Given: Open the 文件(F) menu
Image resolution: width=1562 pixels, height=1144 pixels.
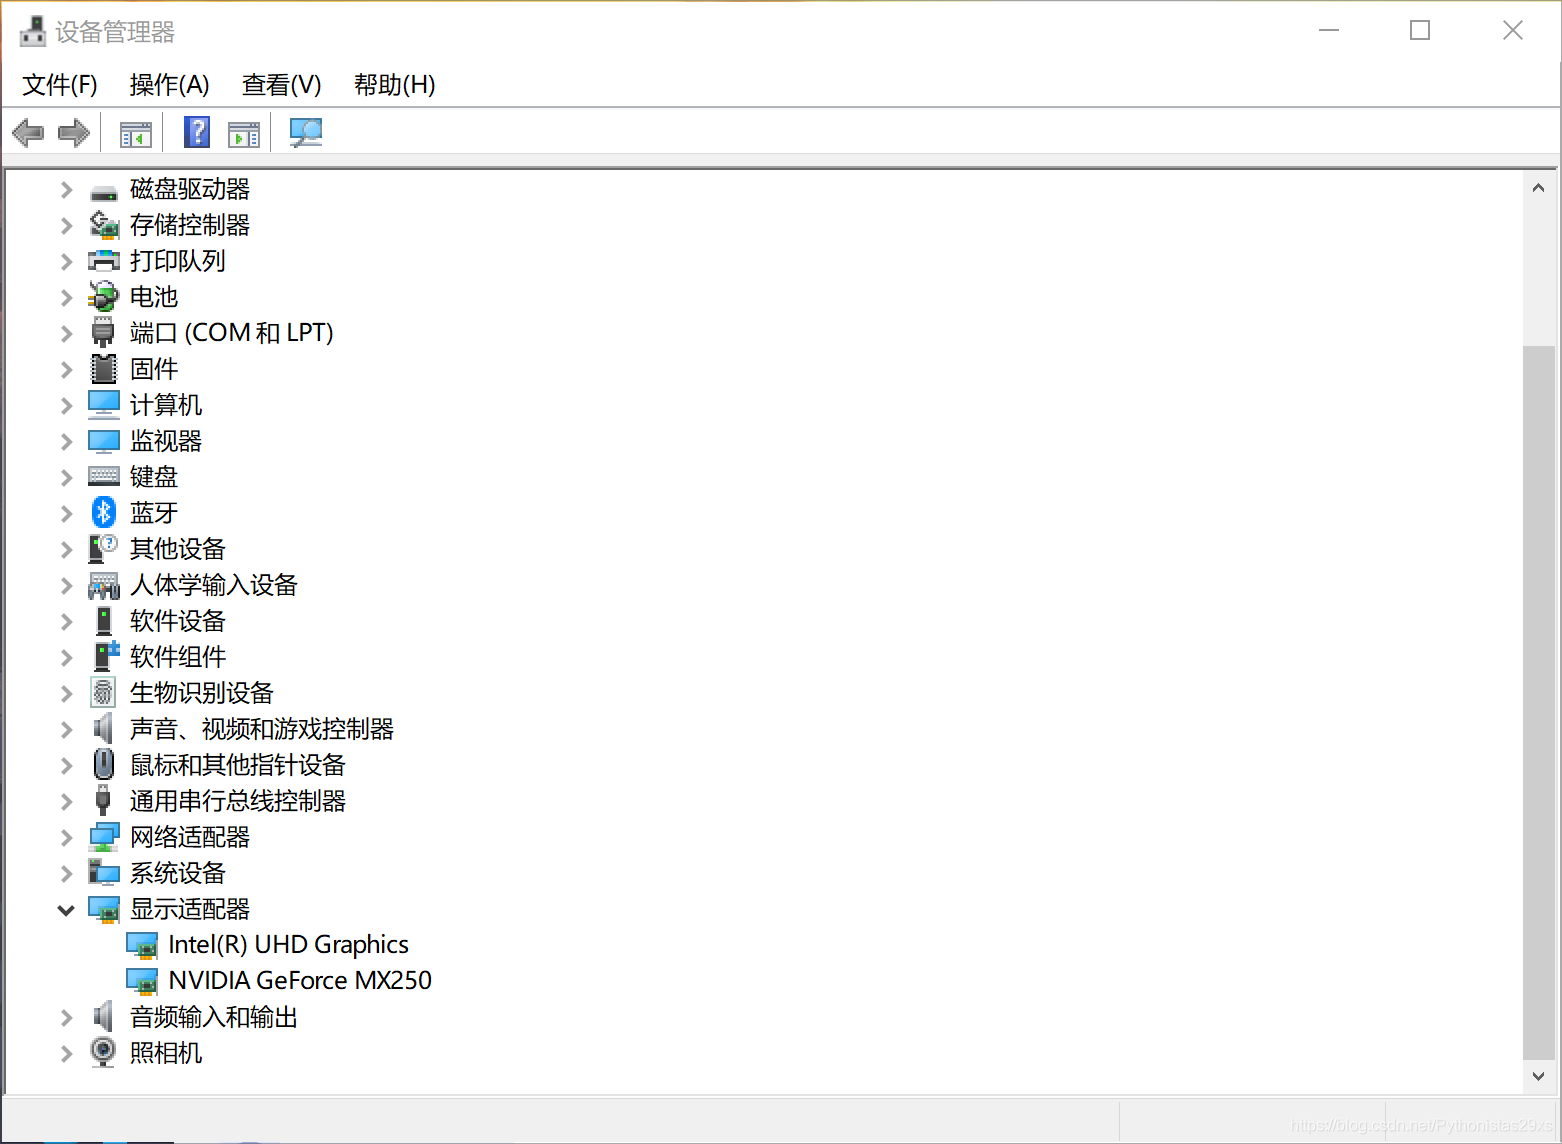Looking at the screenshot, I should point(60,85).
